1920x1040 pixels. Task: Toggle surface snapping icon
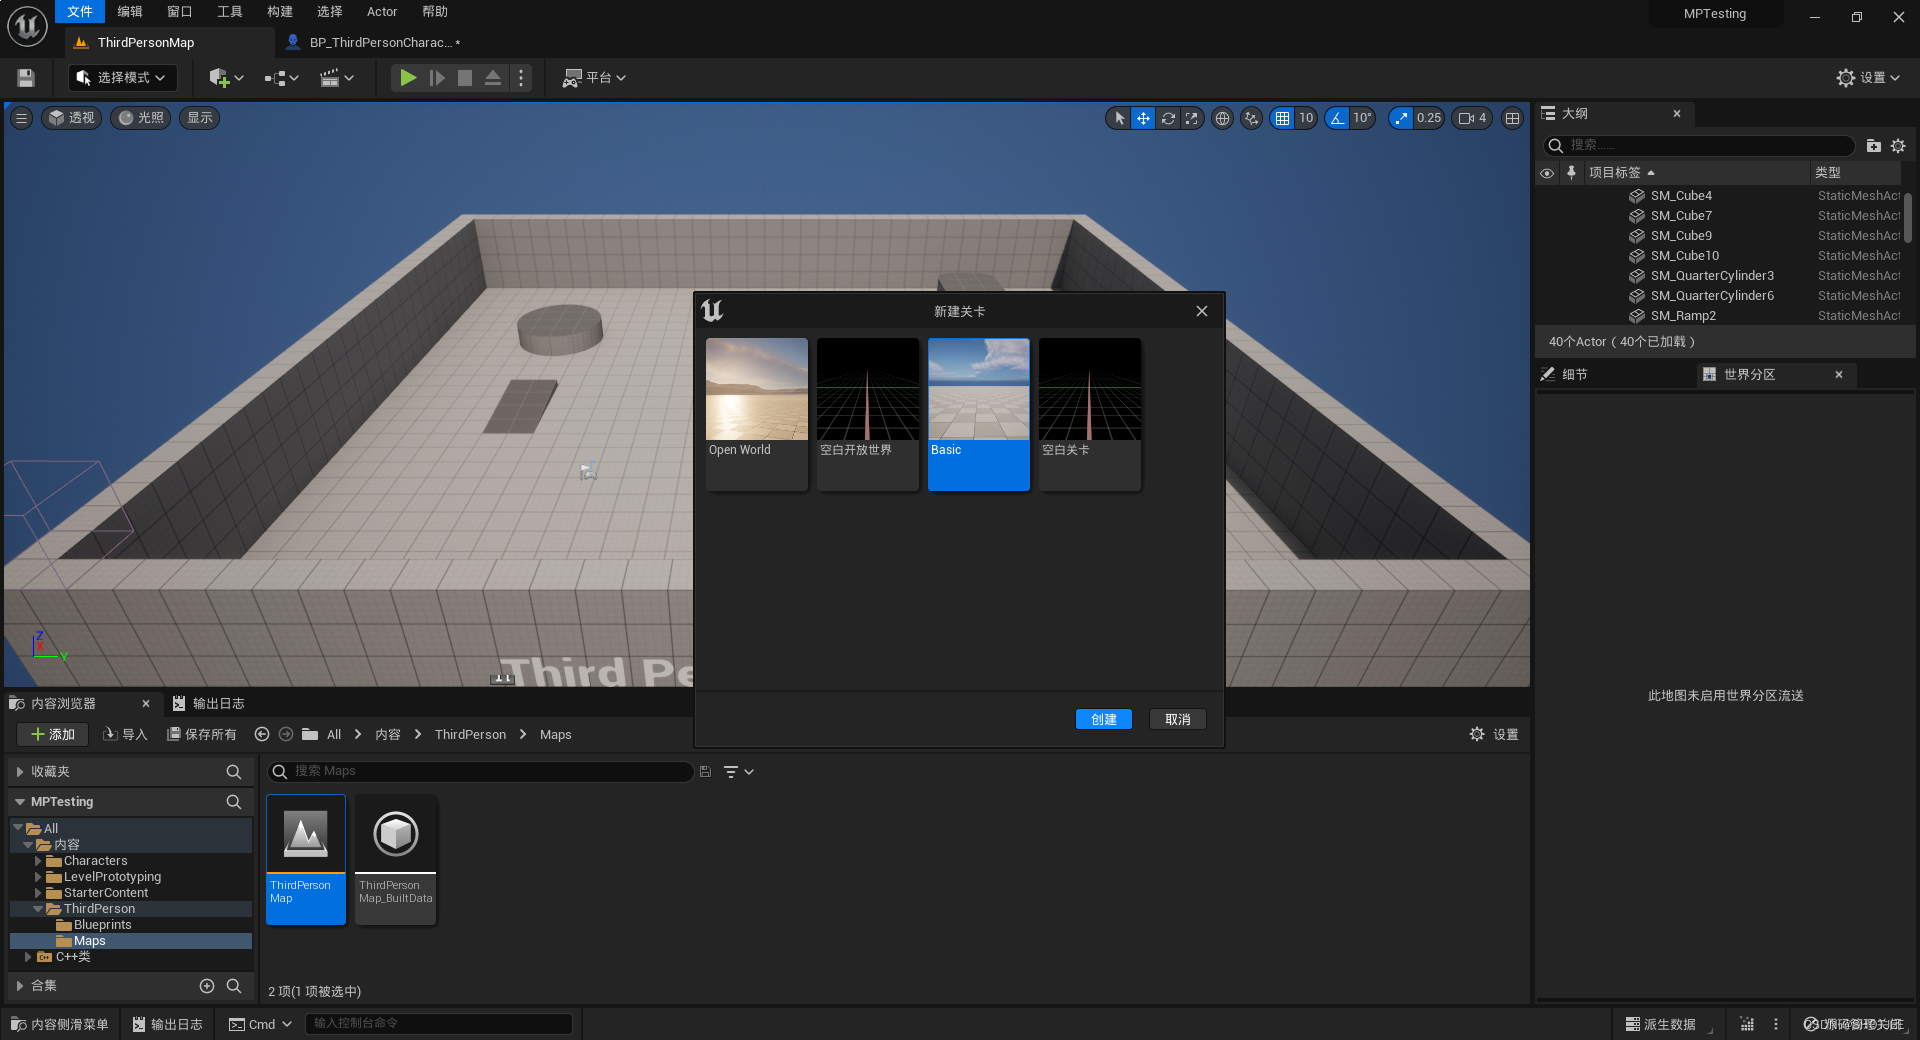point(1251,118)
